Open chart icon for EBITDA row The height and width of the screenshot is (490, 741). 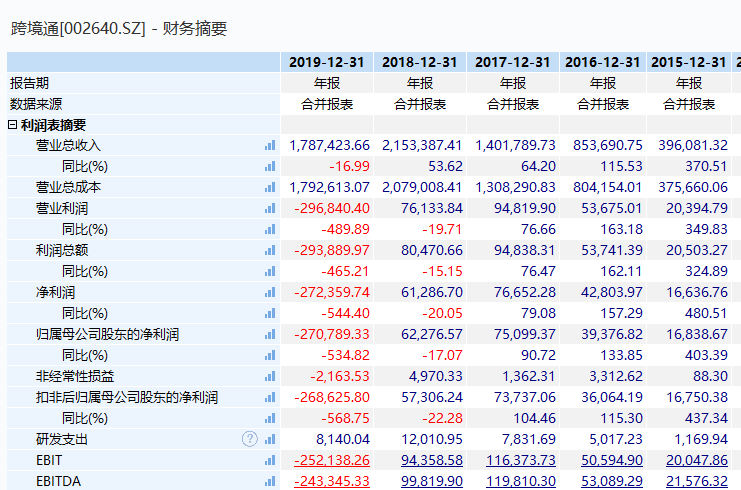pos(270,481)
